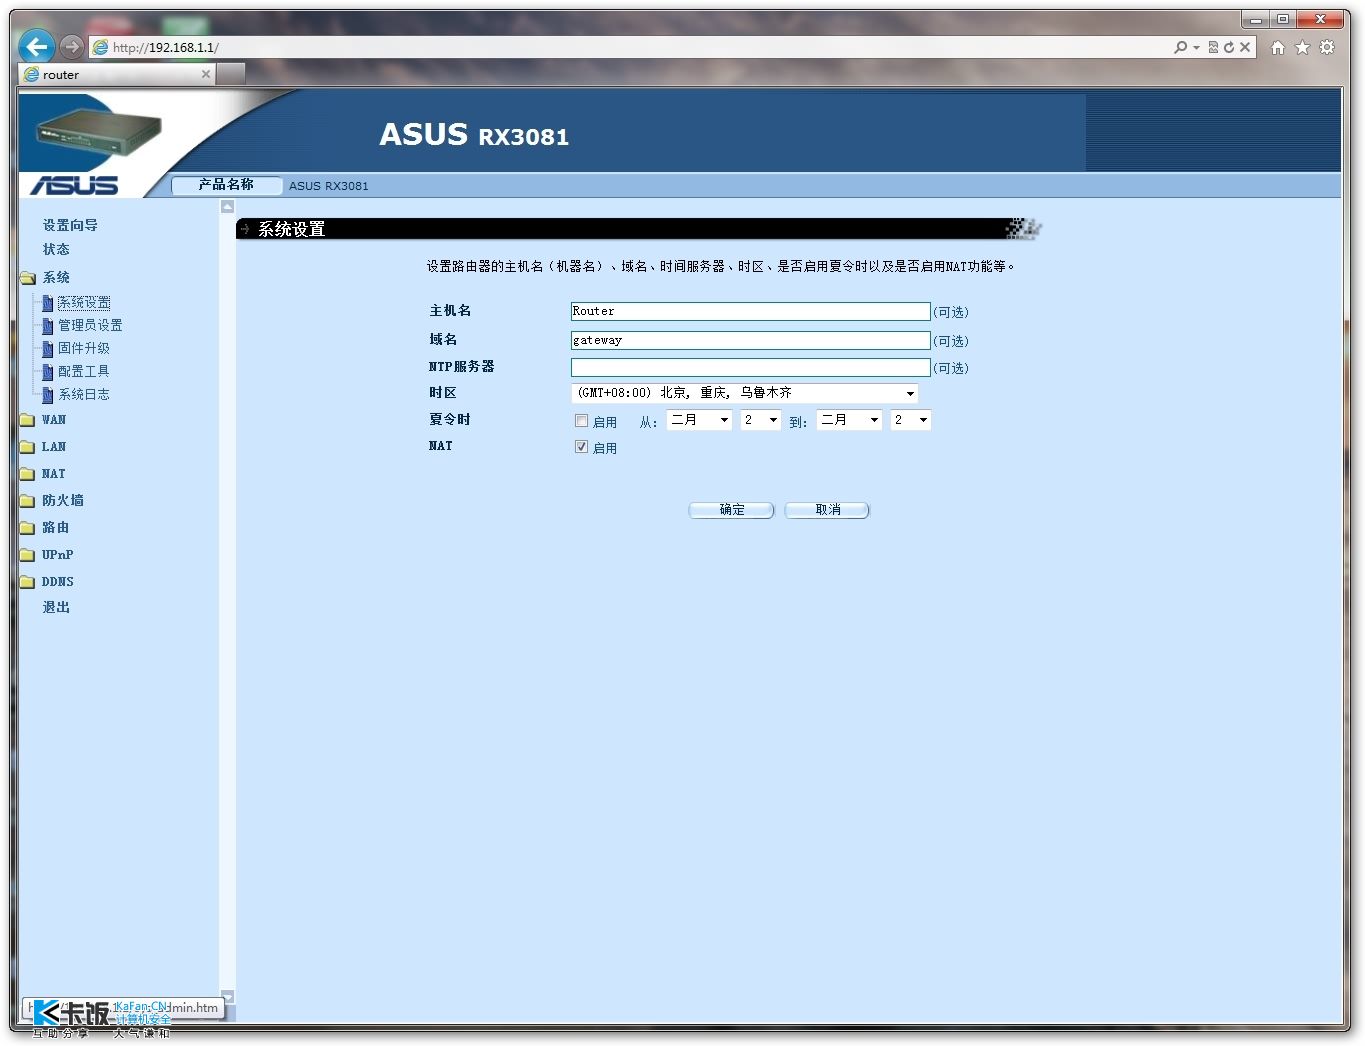Open the address bar search dropdown arrow
Image resolution: width=1365 pixels, height=1046 pixels.
point(1196,47)
